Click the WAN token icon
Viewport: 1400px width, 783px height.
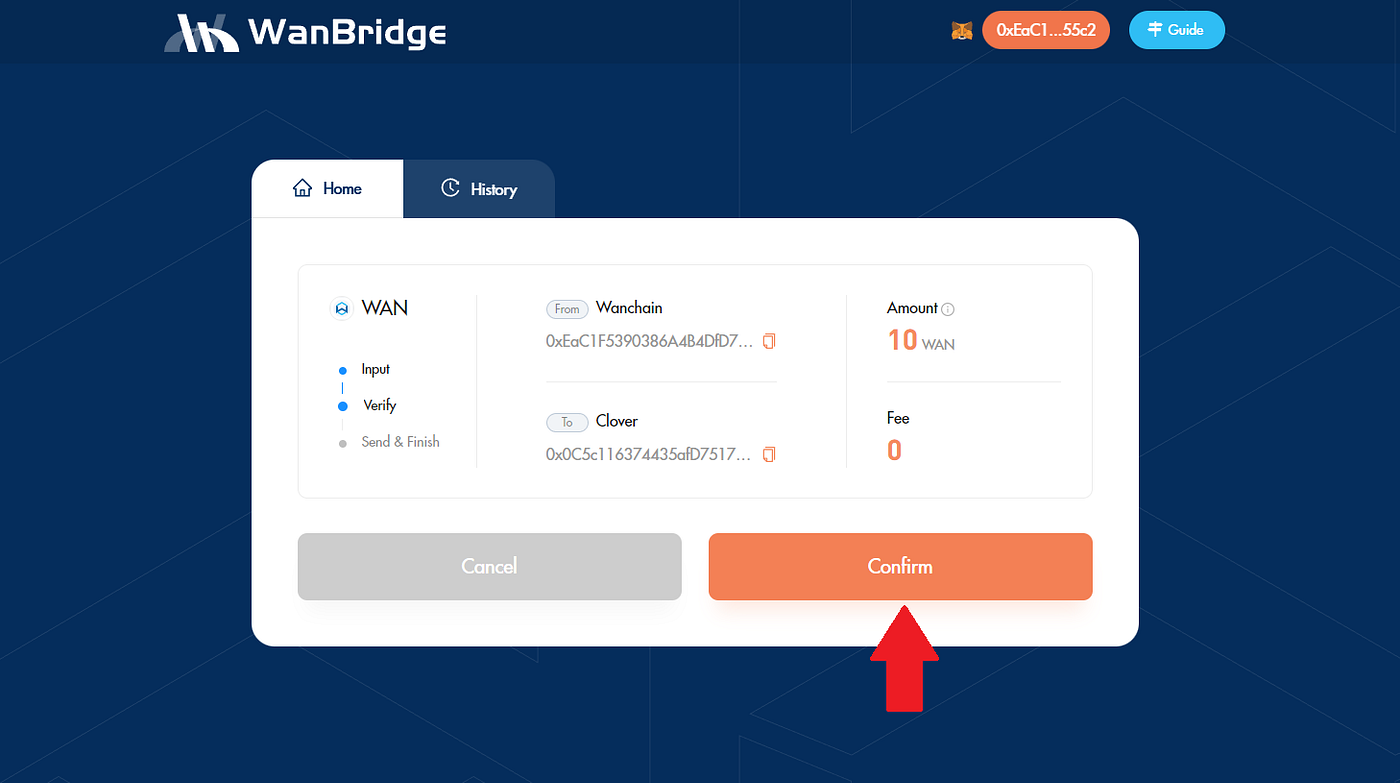[342, 309]
